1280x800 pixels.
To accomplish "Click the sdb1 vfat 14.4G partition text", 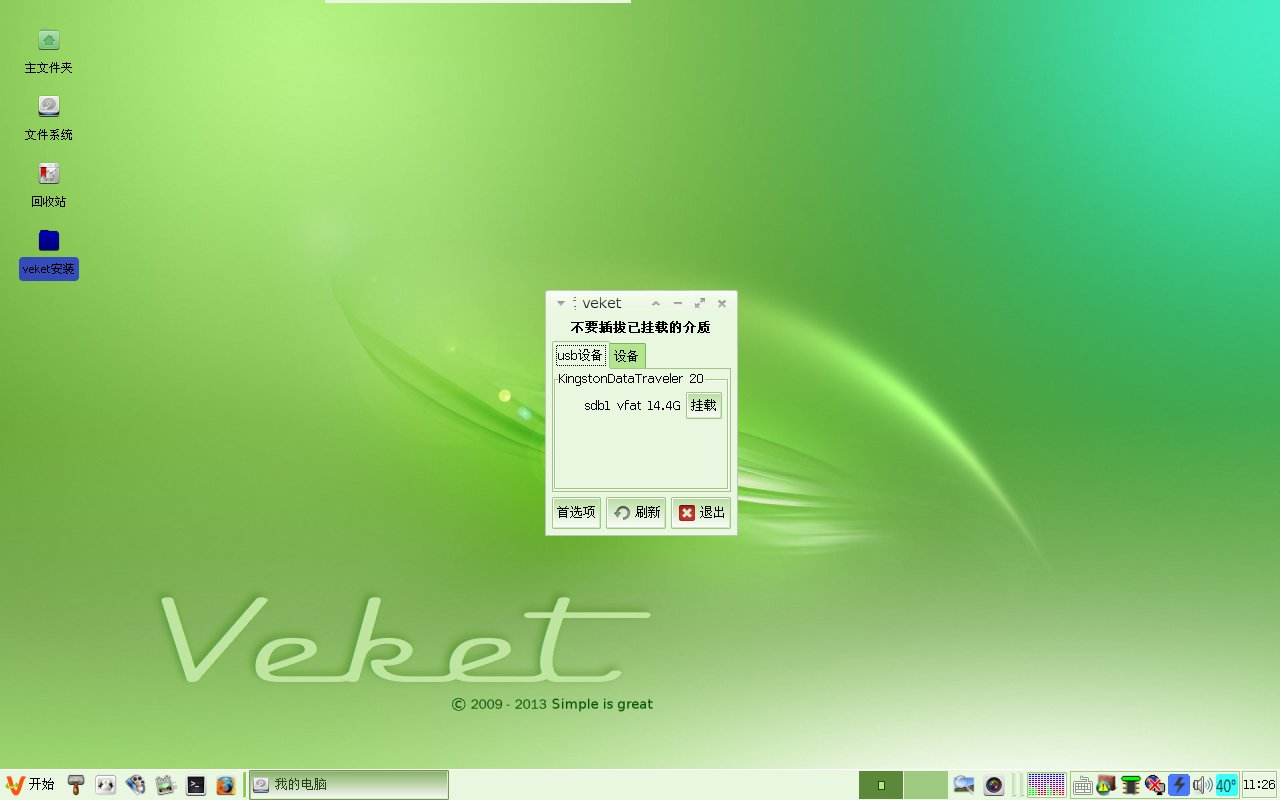I will (632, 405).
